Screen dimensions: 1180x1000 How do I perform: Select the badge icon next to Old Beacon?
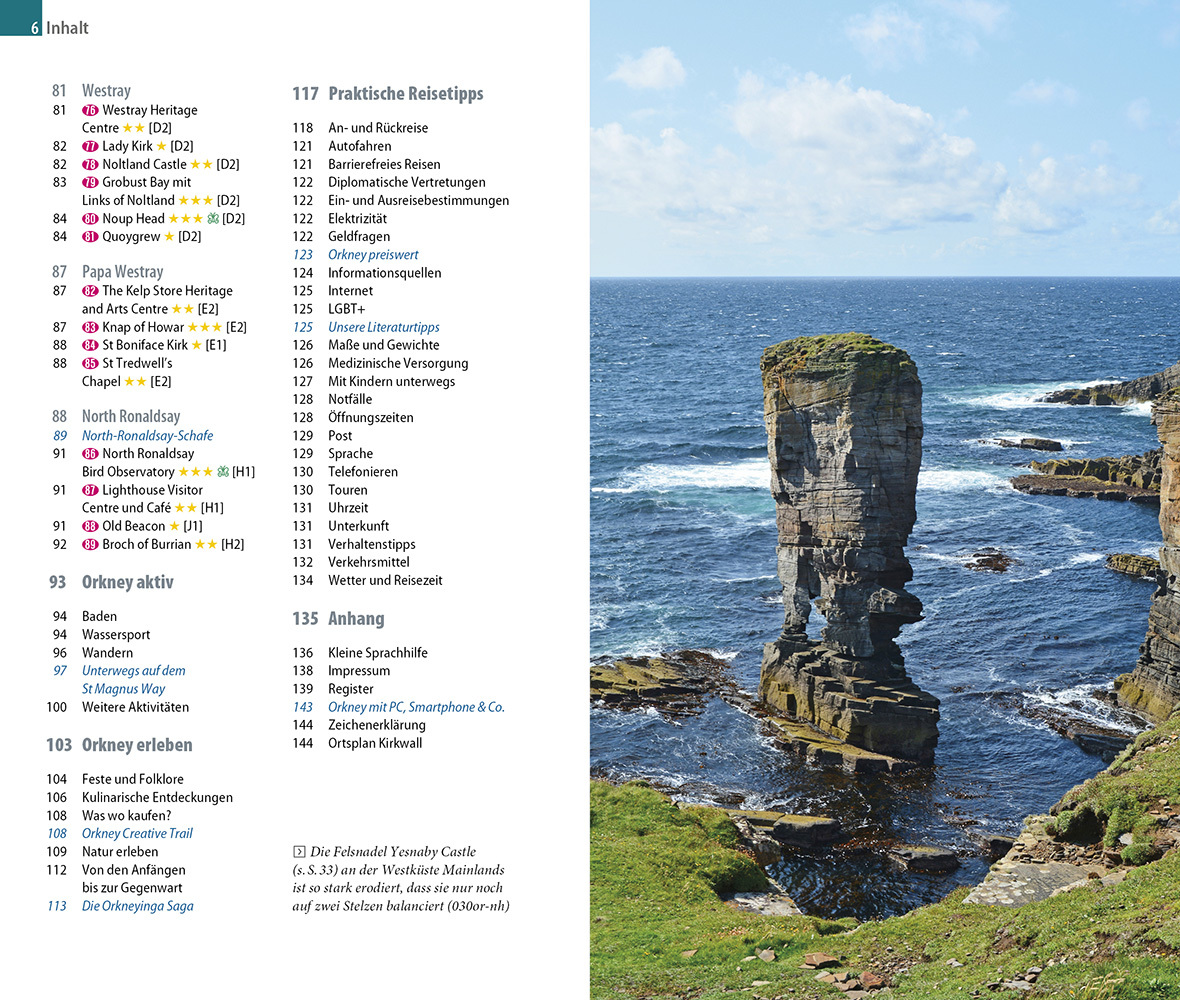[90, 526]
